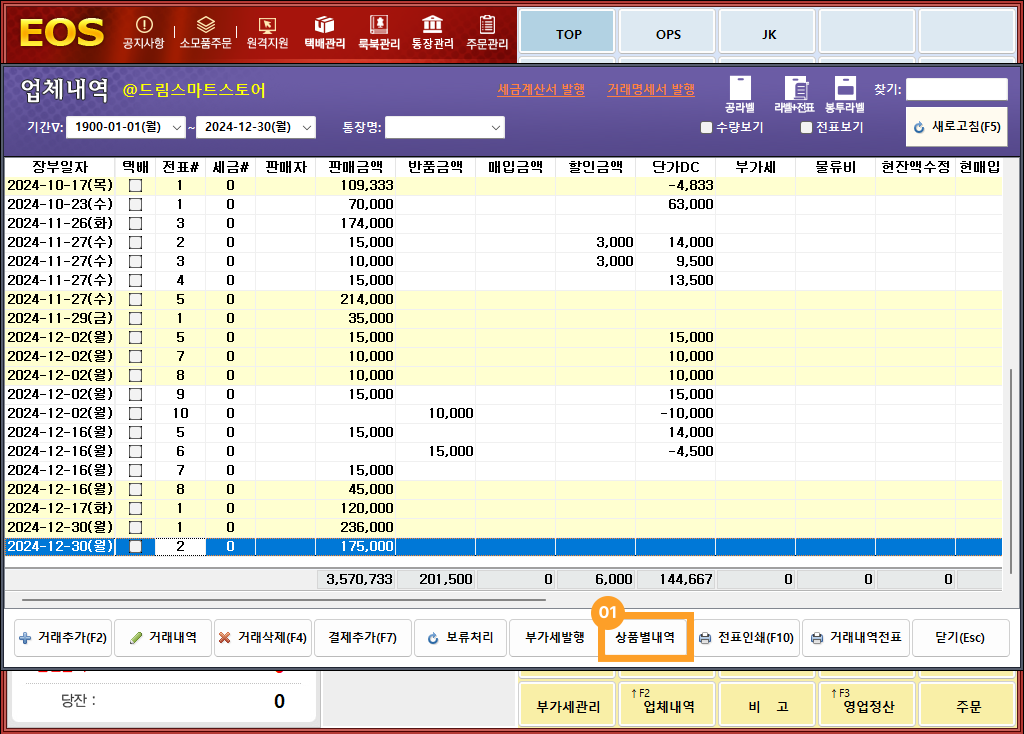1024x734 pixels.
Task: Click the 결제추가(F7) button
Action: (x=362, y=638)
